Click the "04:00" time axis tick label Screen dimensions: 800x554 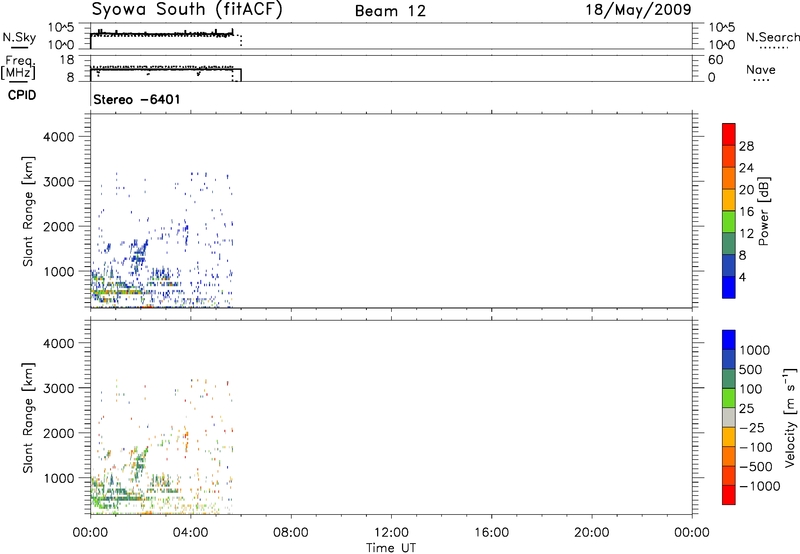tap(191, 533)
